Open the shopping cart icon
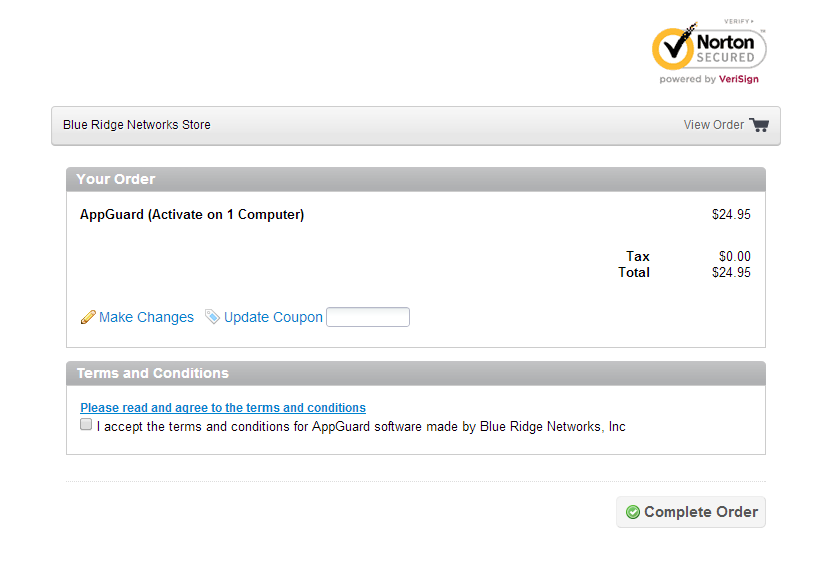 (759, 125)
